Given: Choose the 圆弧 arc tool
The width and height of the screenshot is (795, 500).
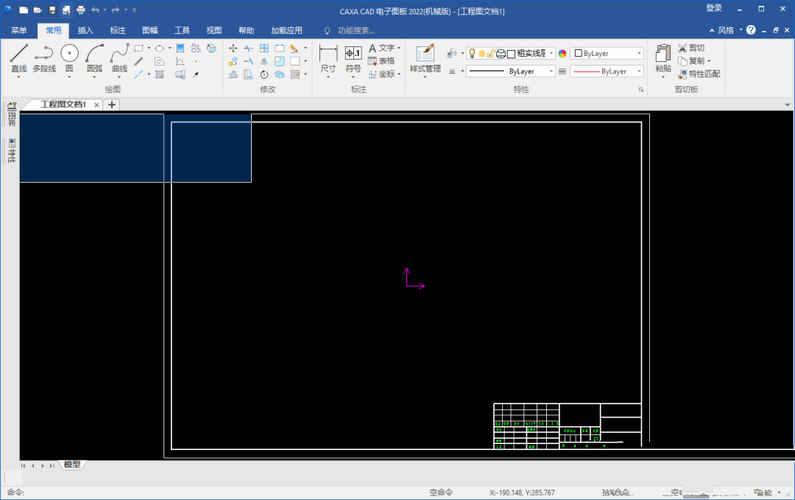Looking at the screenshot, I should click(94, 58).
